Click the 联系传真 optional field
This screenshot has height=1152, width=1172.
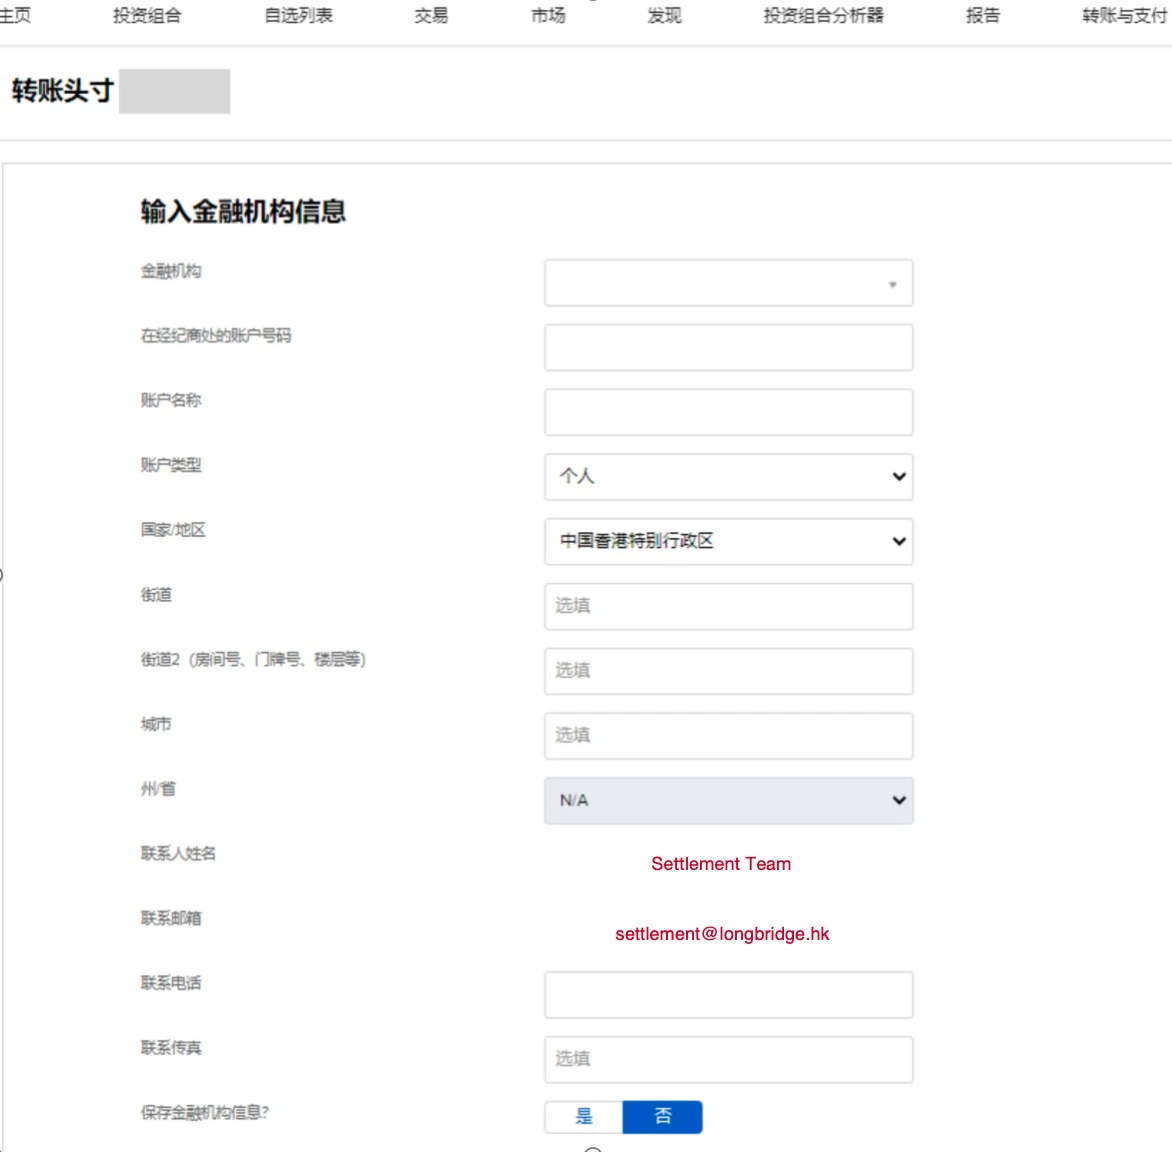(728, 1059)
